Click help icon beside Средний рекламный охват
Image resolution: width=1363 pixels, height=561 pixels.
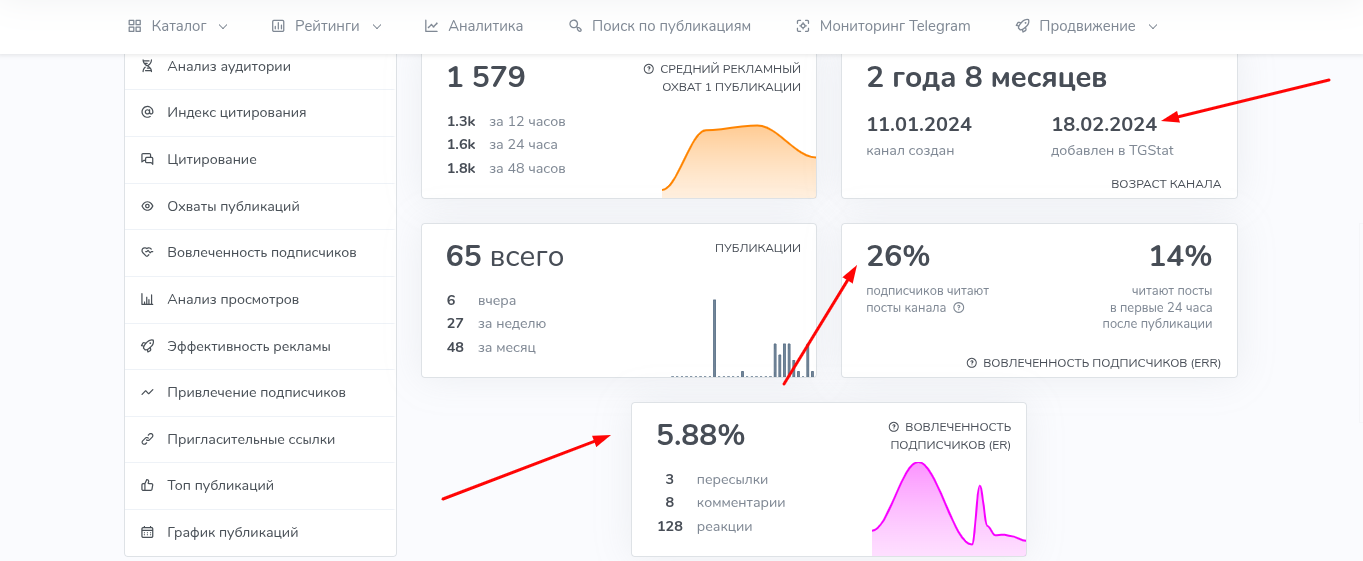649,69
